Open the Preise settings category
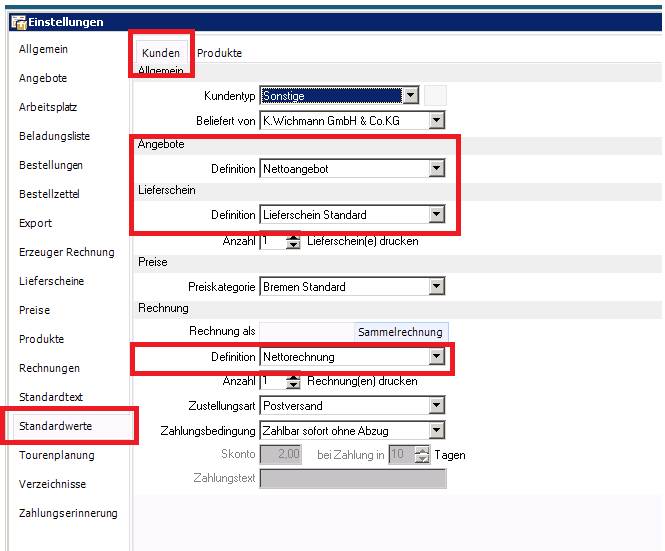665x551 pixels. pyautogui.click(x=34, y=310)
